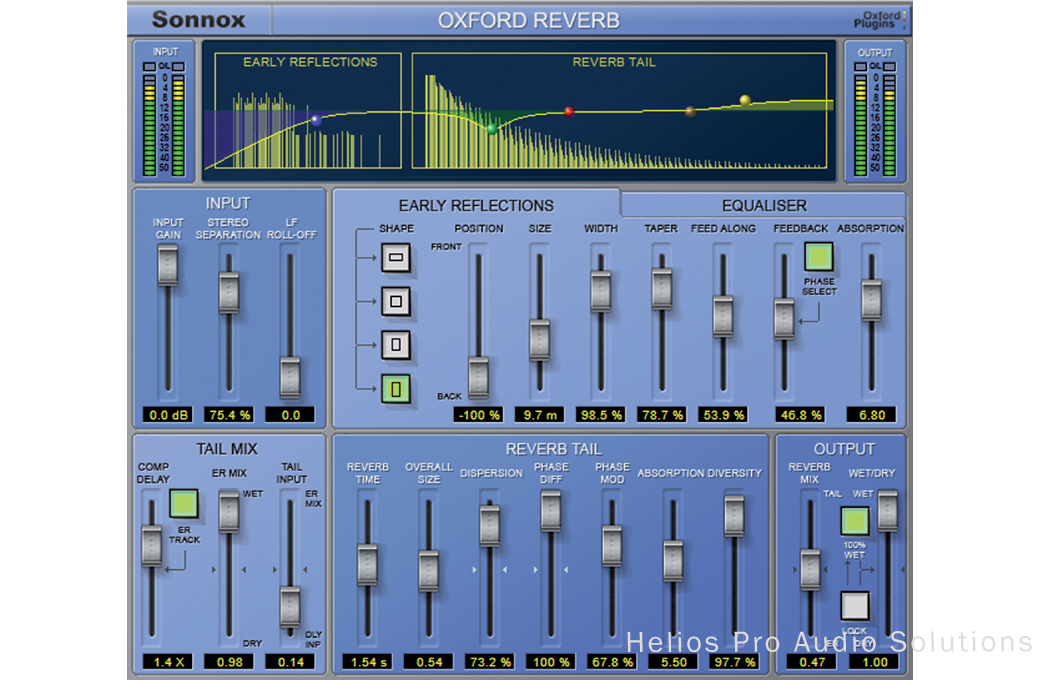Image resolution: width=1060 pixels, height=680 pixels.
Task: Switch to the Equaliser tab
Action: [x=764, y=205]
